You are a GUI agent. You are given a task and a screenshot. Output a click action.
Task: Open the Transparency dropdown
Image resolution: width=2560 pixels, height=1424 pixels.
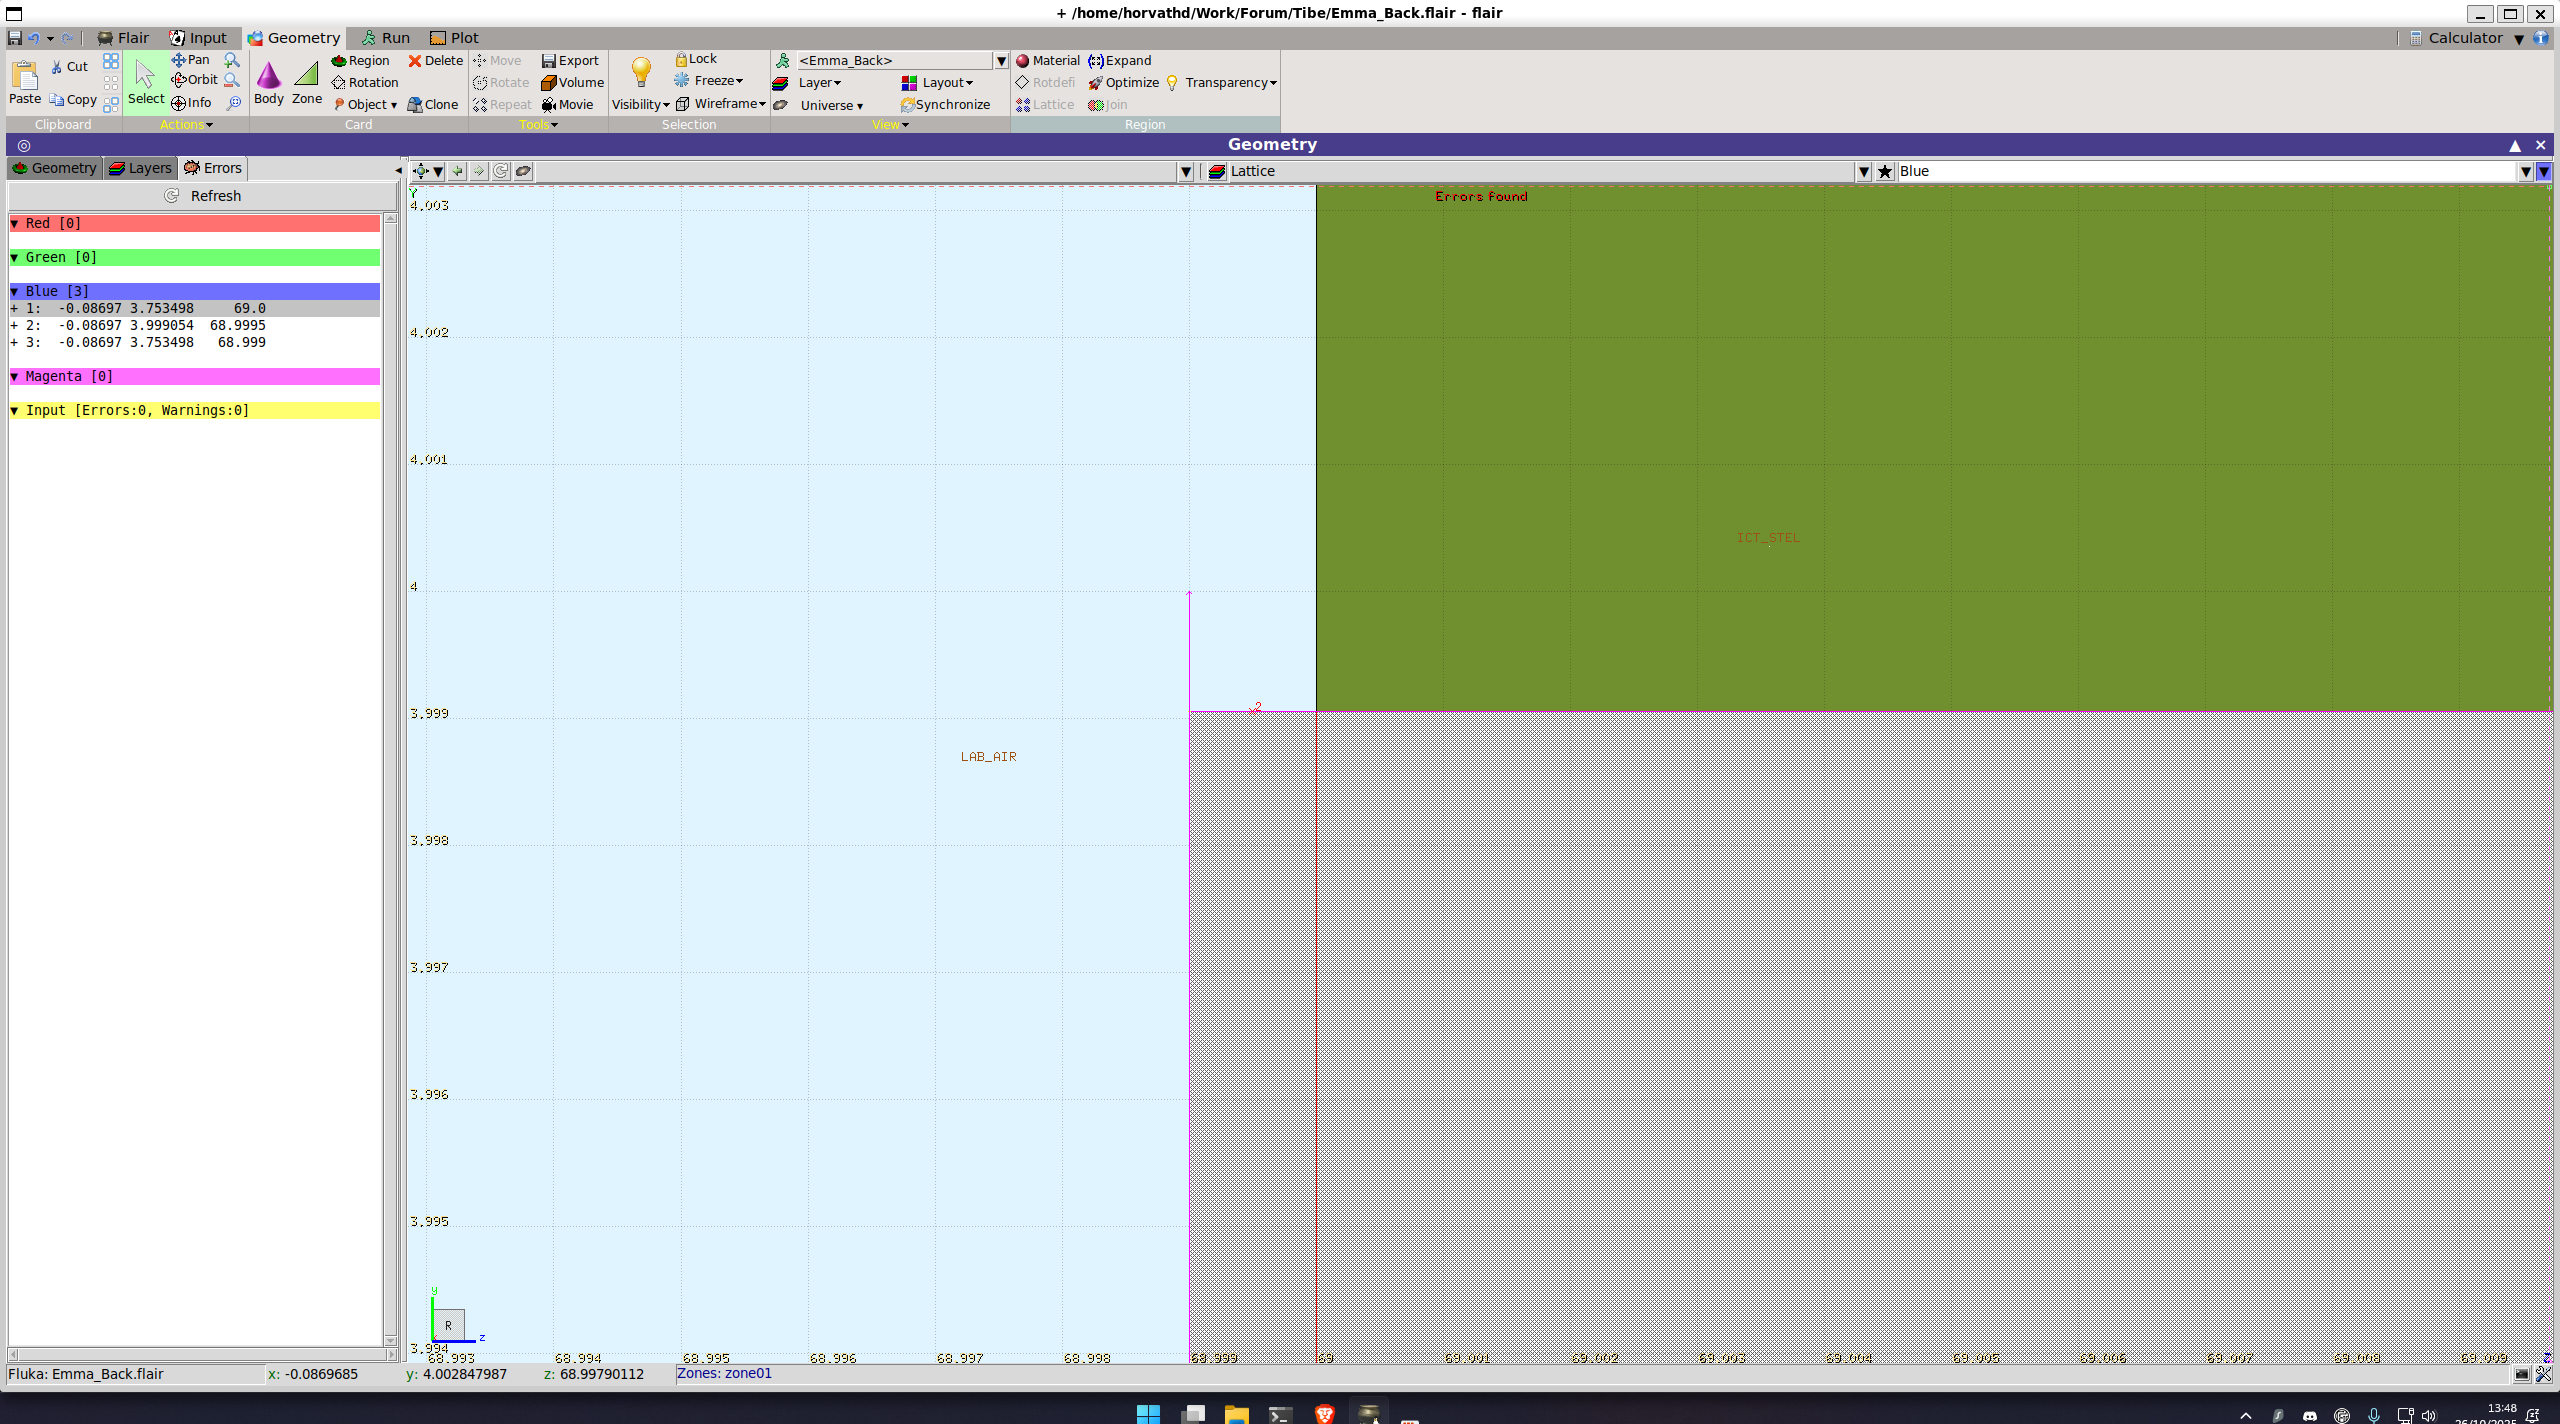click(x=1229, y=83)
